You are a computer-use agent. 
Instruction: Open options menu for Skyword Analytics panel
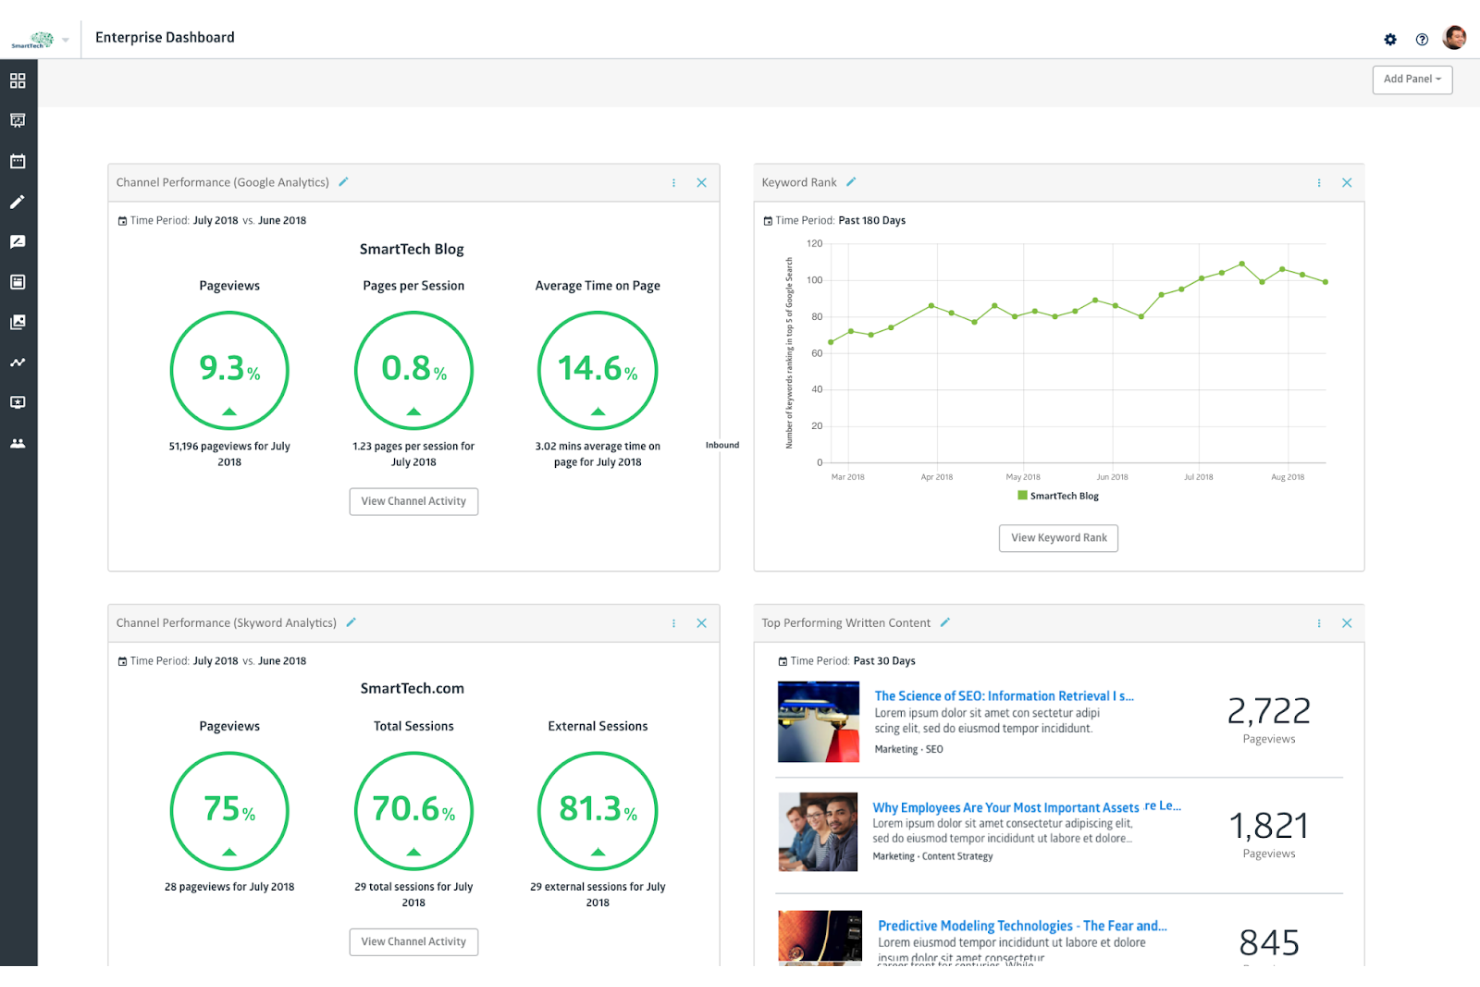(674, 623)
